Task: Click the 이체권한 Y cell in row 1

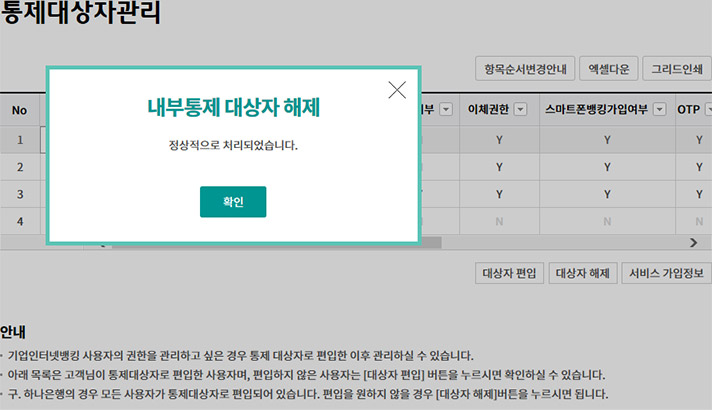Action: coord(498,141)
